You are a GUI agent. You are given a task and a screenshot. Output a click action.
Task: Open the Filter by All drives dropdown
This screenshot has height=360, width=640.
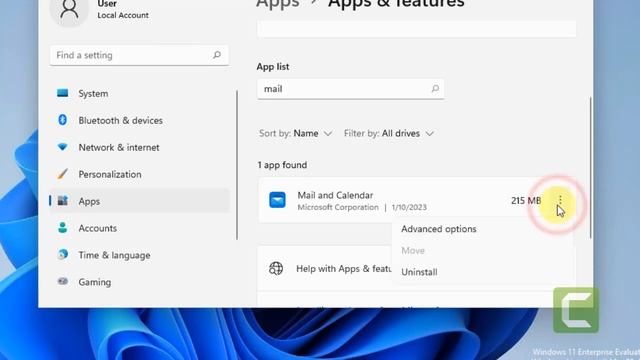click(389, 133)
